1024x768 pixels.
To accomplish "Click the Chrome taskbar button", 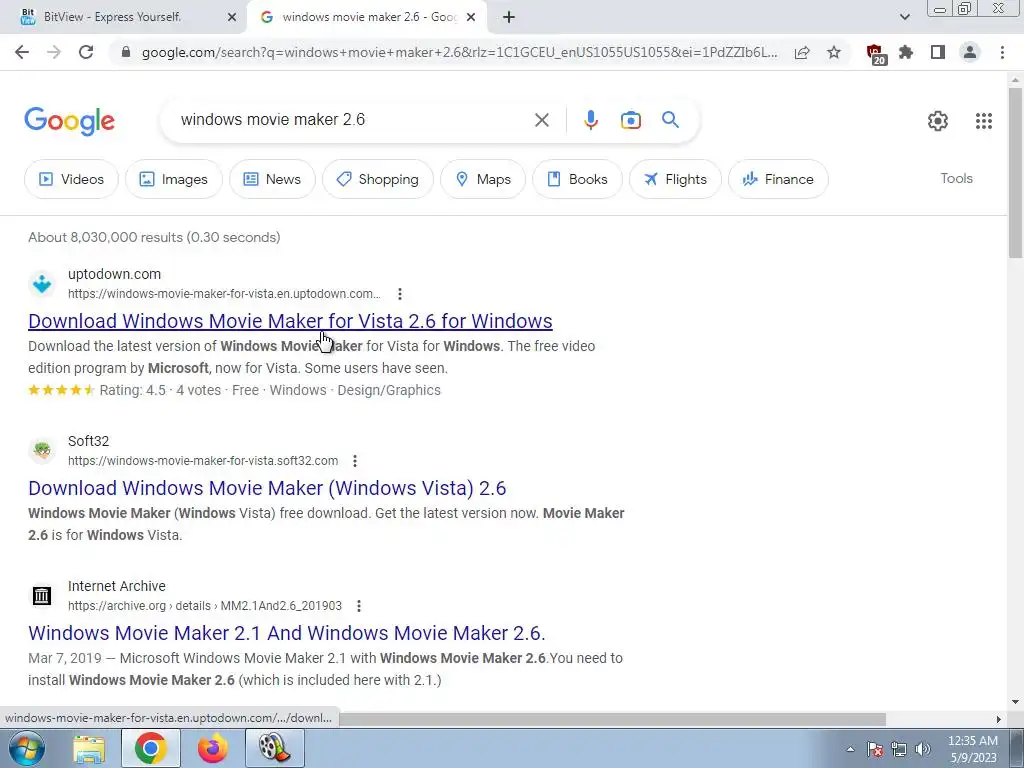I will [x=150, y=748].
